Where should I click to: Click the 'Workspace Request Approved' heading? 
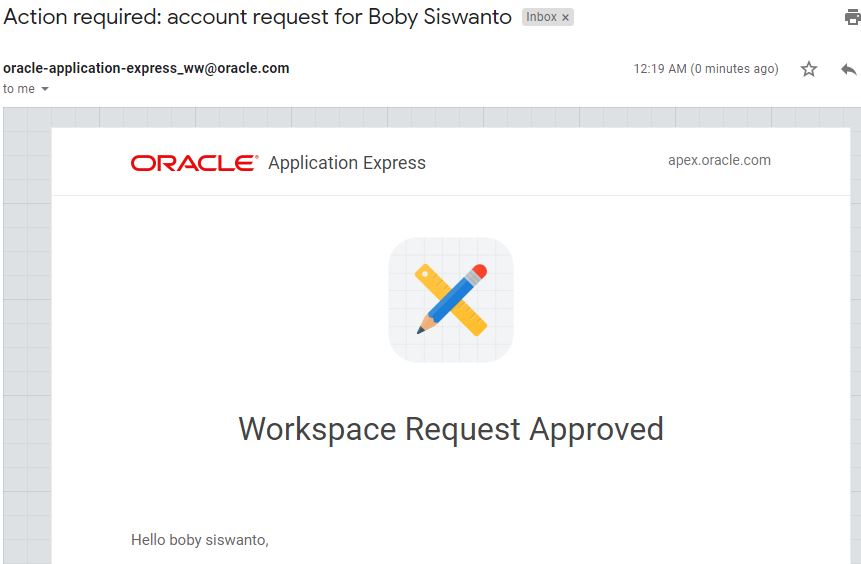coord(451,429)
